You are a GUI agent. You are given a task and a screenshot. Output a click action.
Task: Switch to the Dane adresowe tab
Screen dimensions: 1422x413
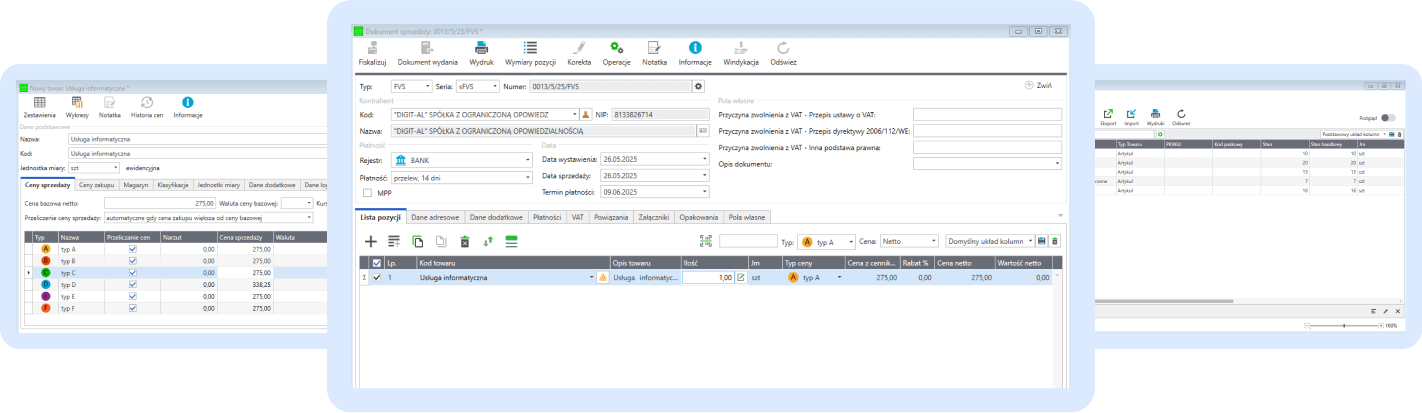[436, 216]
